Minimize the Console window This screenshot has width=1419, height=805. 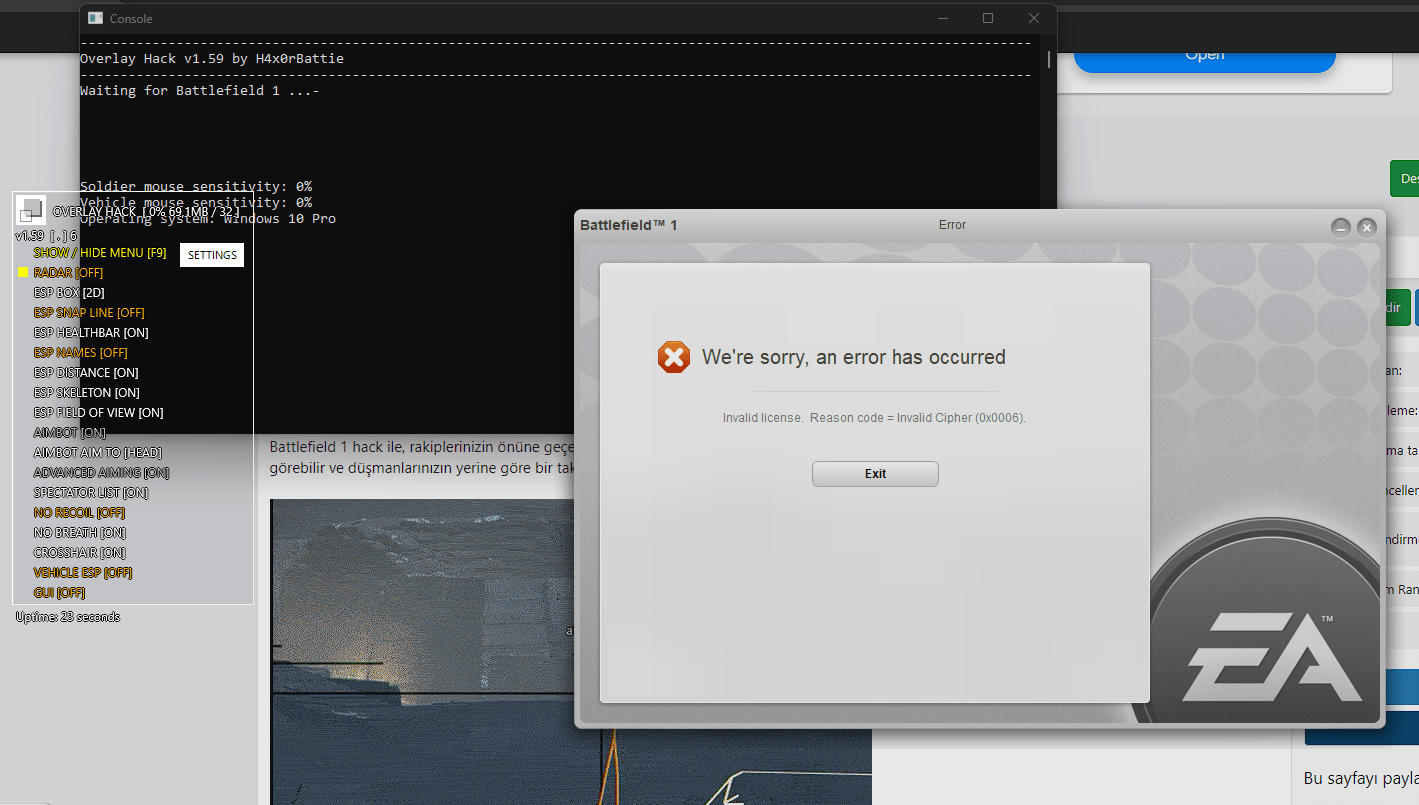[942, 18]
